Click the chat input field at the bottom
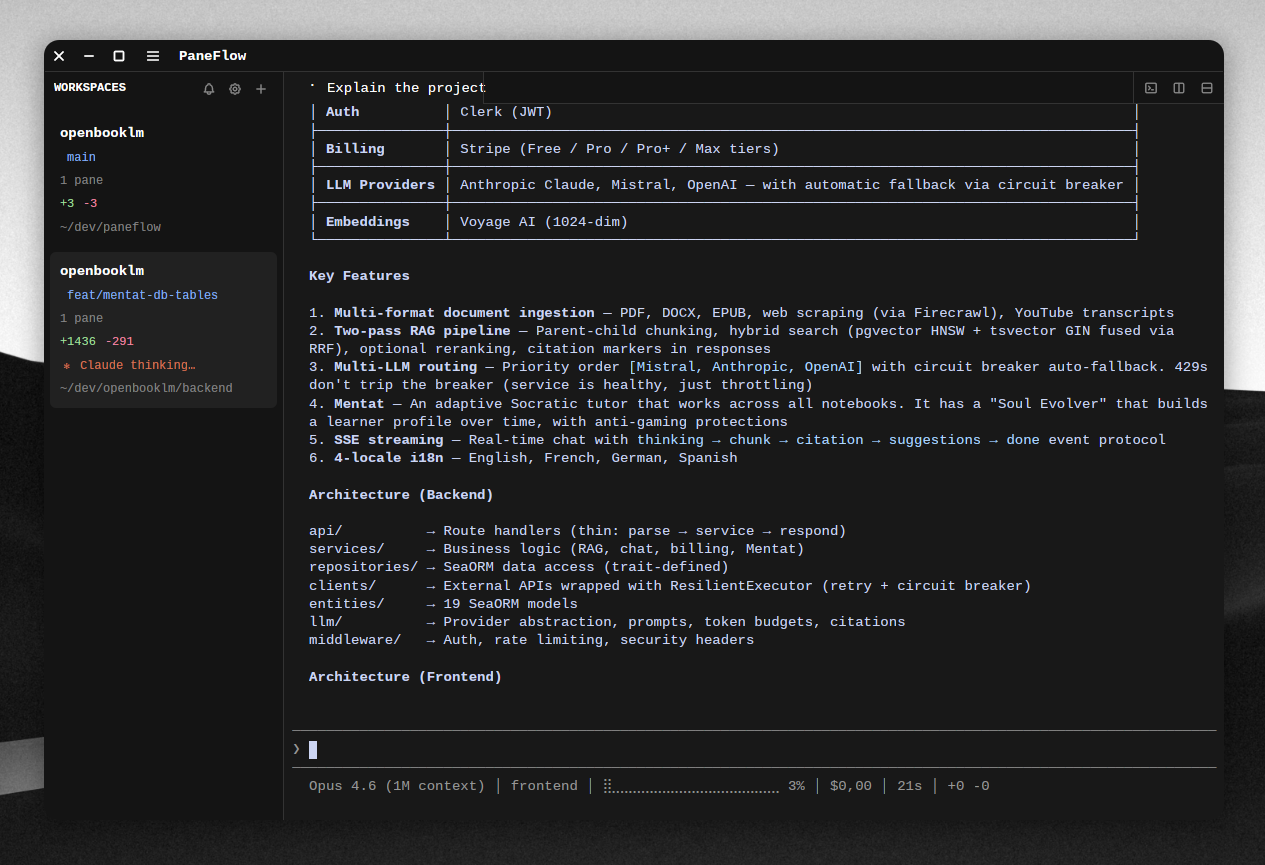This screenshot has width=1265, height=865. 700,749
